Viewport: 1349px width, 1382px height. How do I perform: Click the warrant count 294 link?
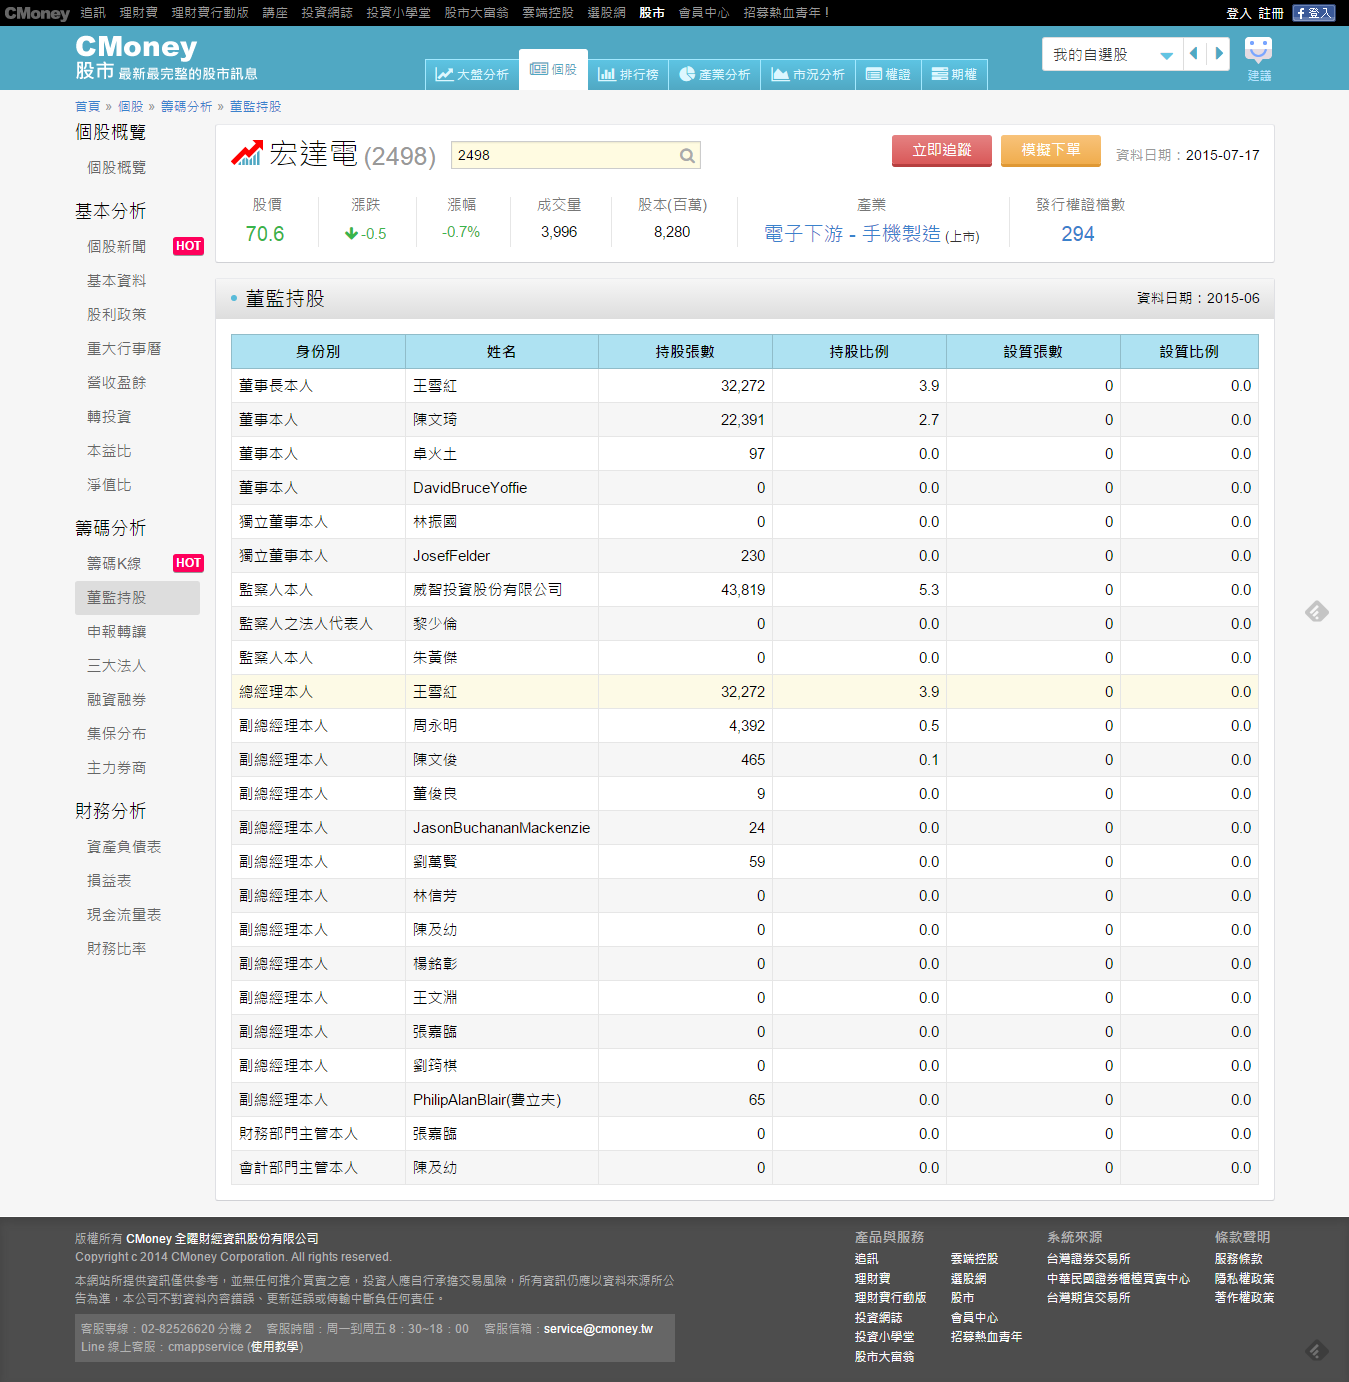coord(1078,233)
